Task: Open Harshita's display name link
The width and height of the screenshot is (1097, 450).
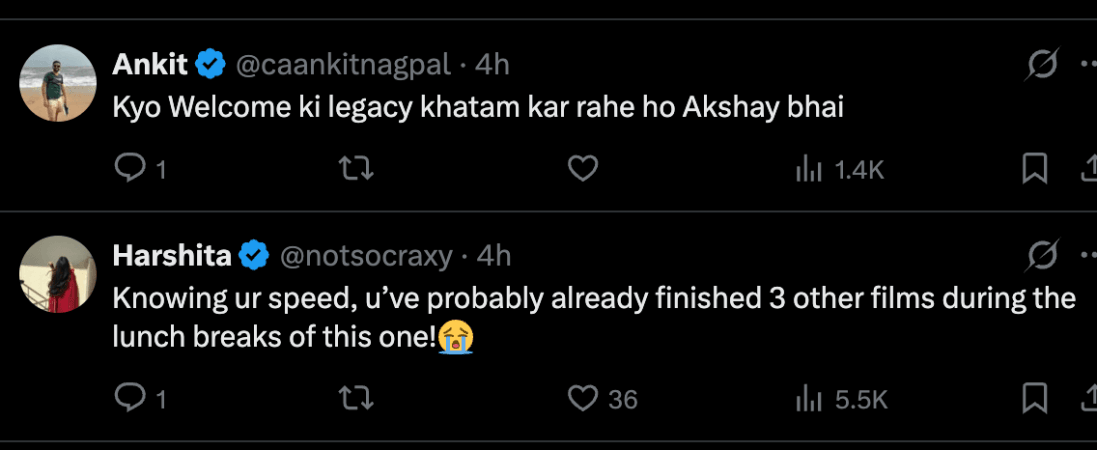Action: tap(172, 256)
